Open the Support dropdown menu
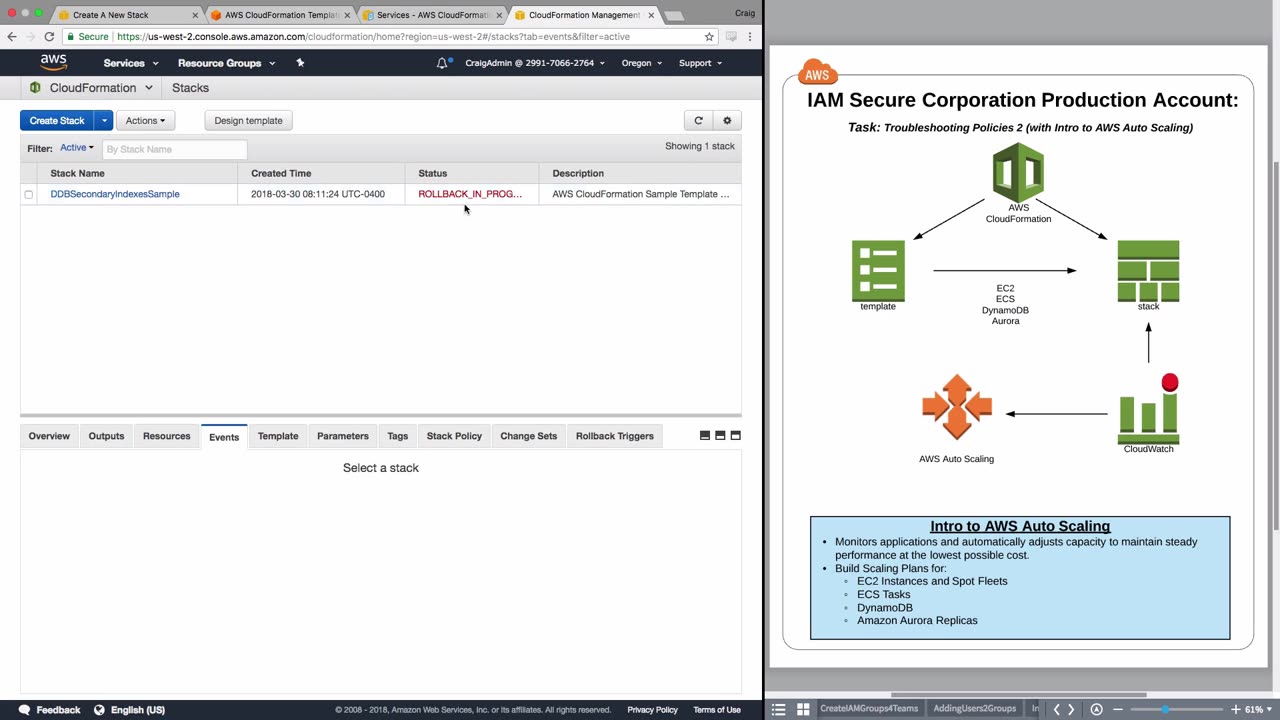Image resolution: width=1280 pixels, height=720 pixels. [700, 63]
